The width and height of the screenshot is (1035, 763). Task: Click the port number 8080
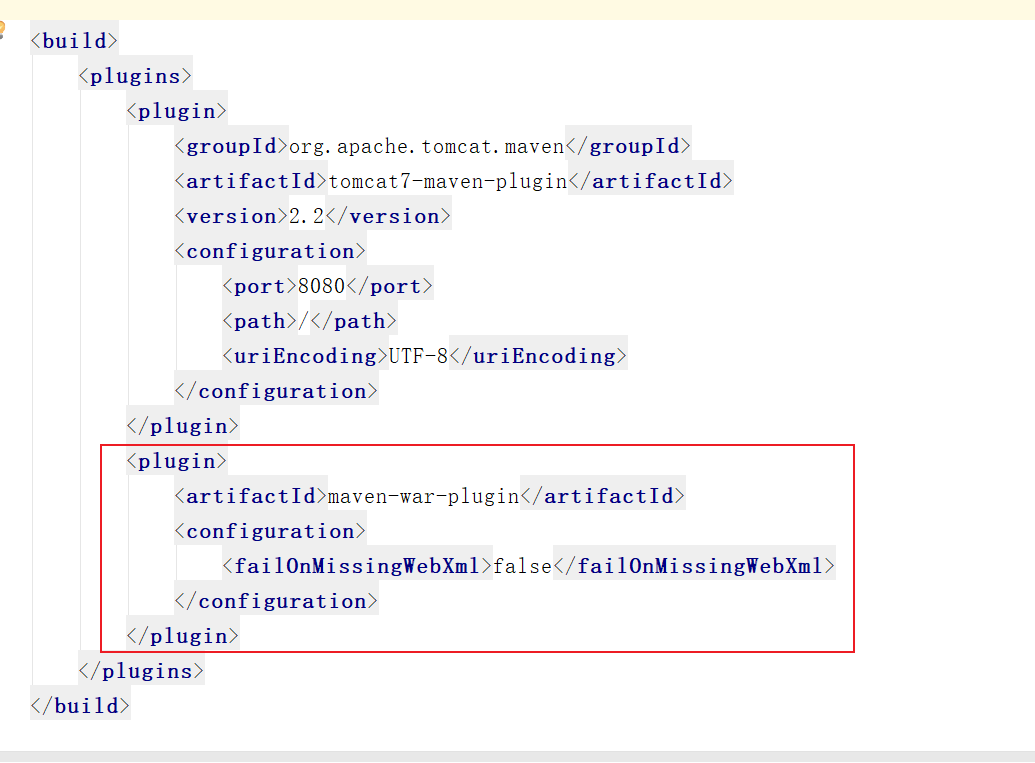[x=321, y=286]
